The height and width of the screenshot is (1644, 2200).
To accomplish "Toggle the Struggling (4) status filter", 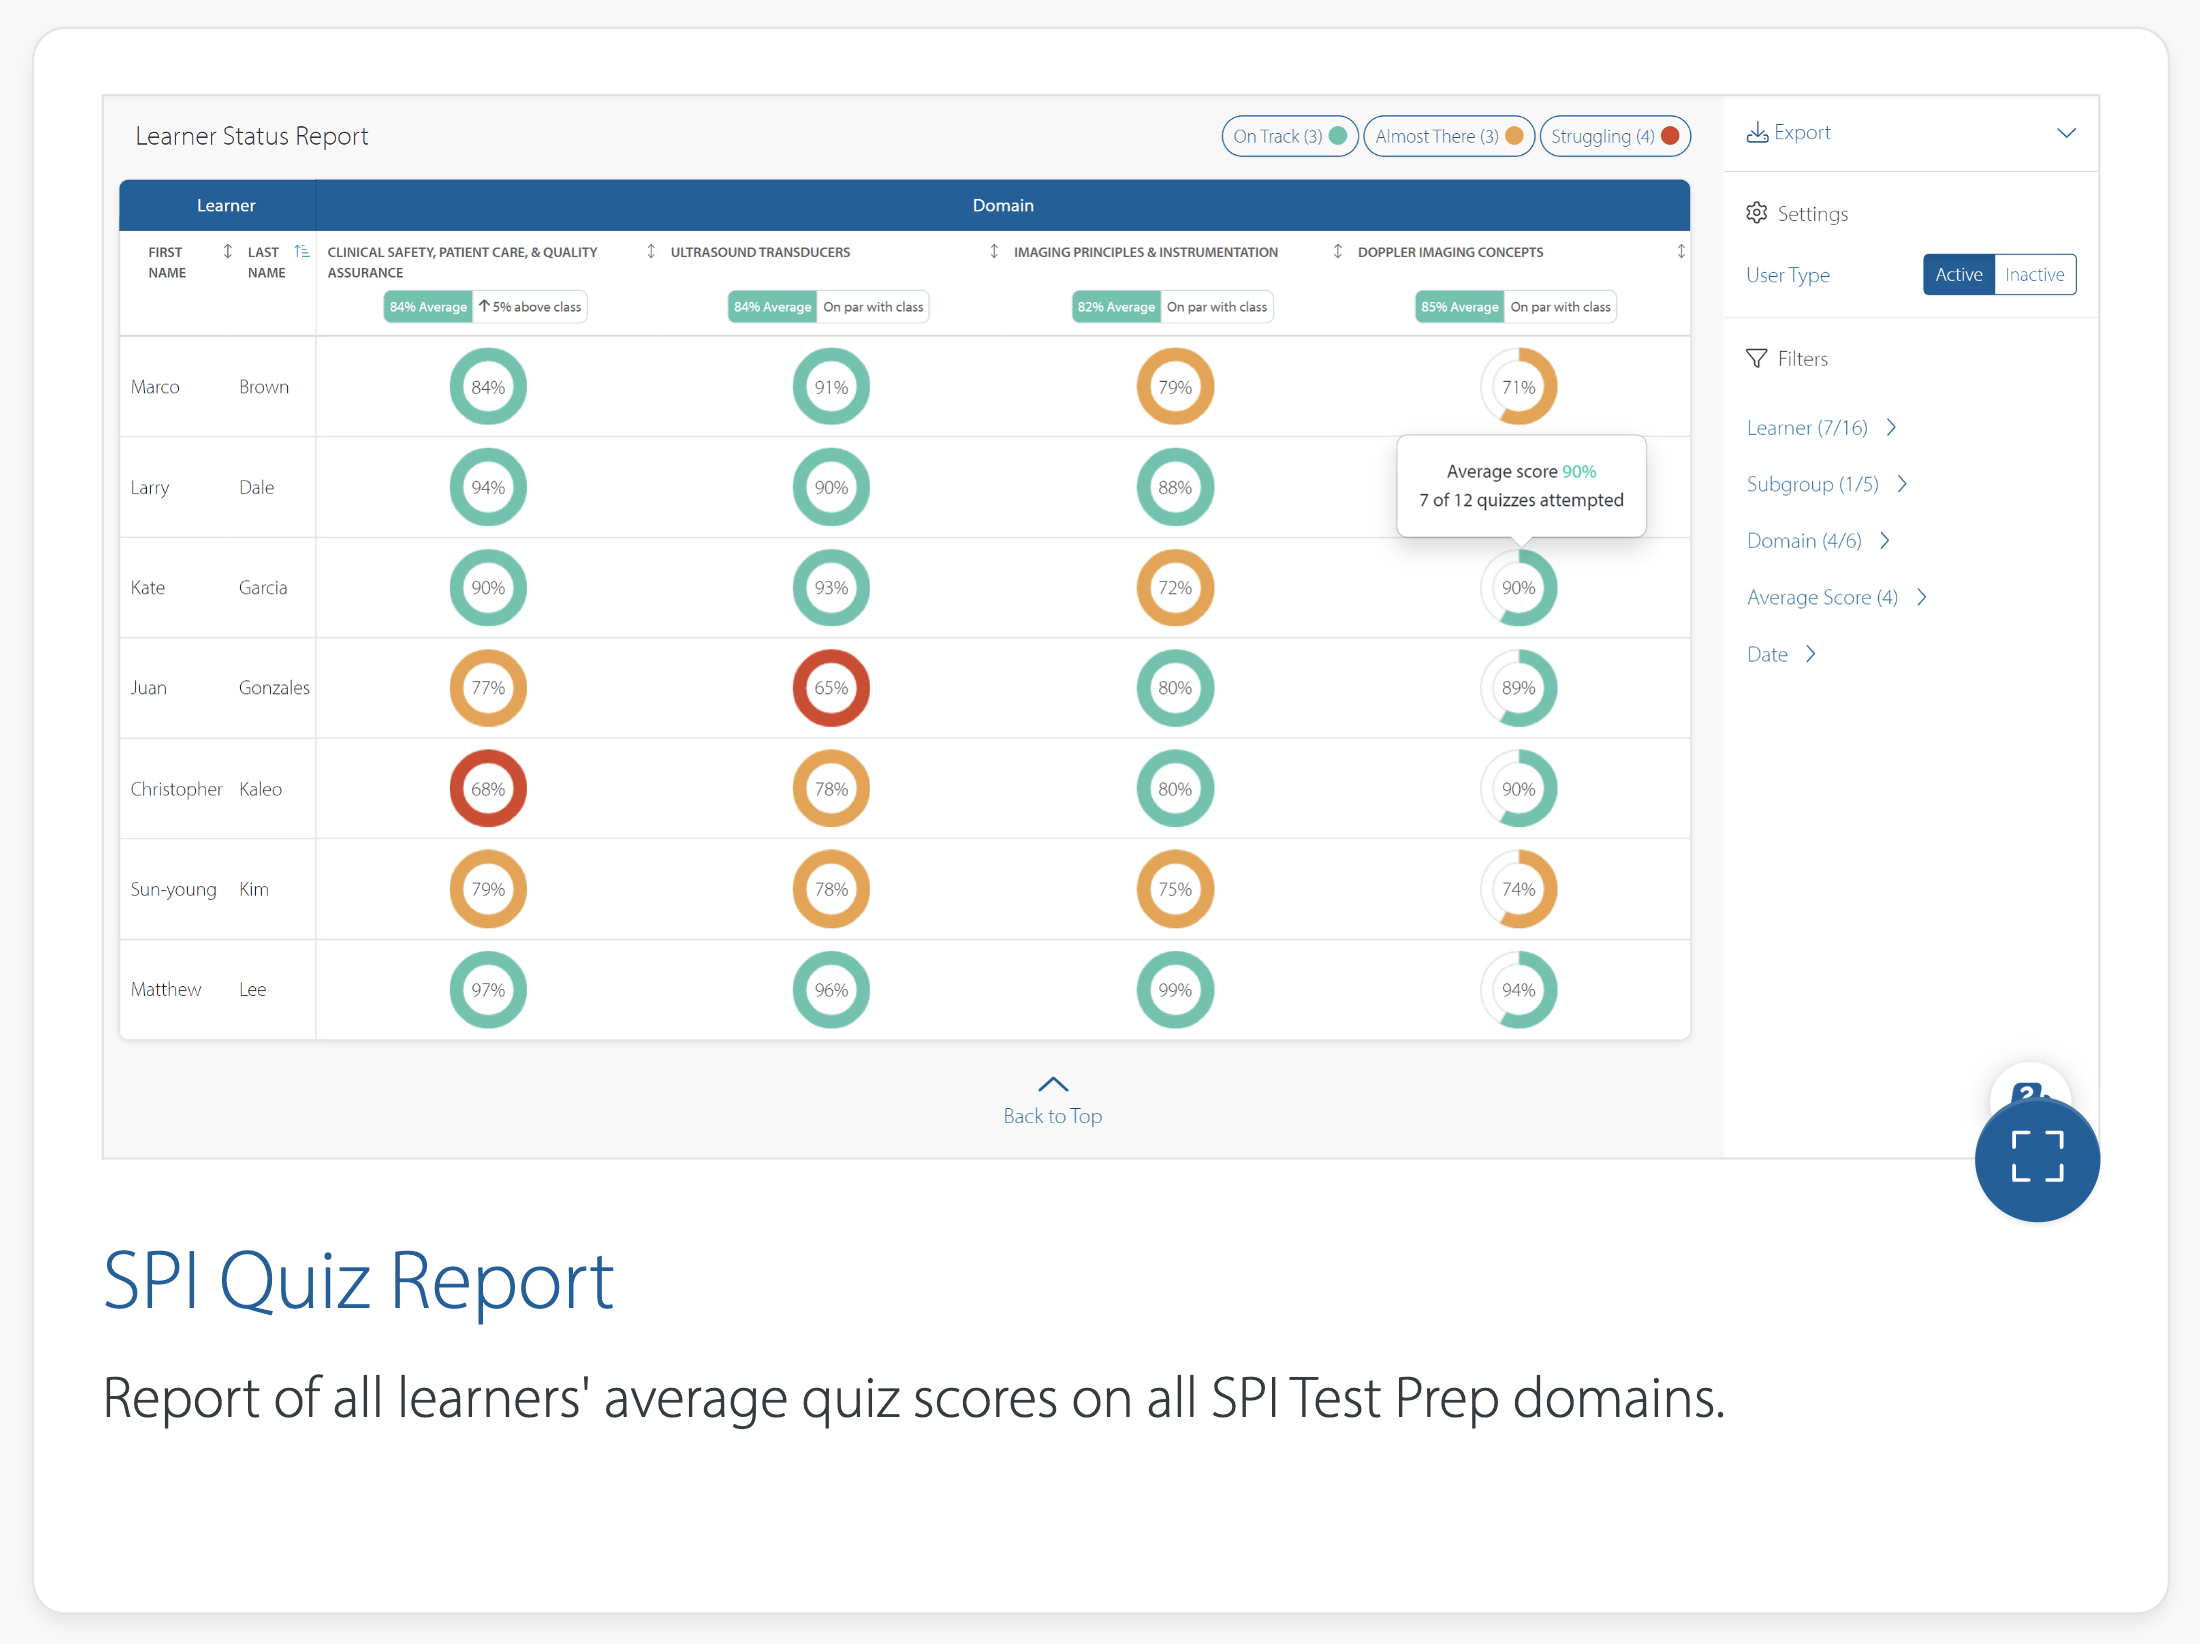I will tap(1614, 137).
